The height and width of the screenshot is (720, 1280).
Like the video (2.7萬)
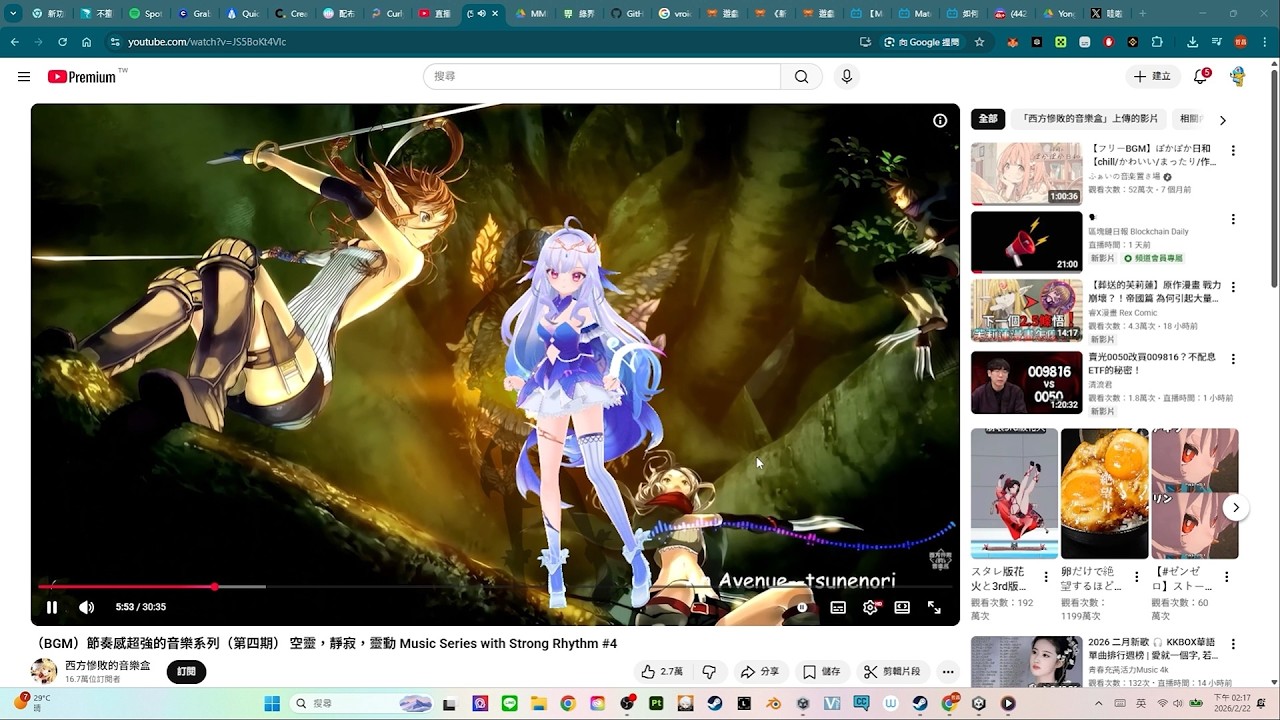tap(664, 672)
